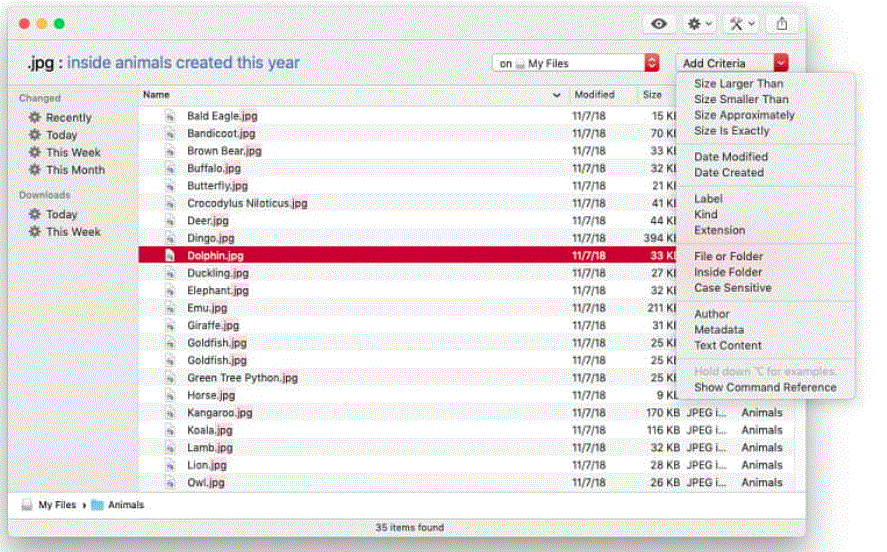Choose Size Smaller Than criterion
887x552 pixels.
(741, 100)
